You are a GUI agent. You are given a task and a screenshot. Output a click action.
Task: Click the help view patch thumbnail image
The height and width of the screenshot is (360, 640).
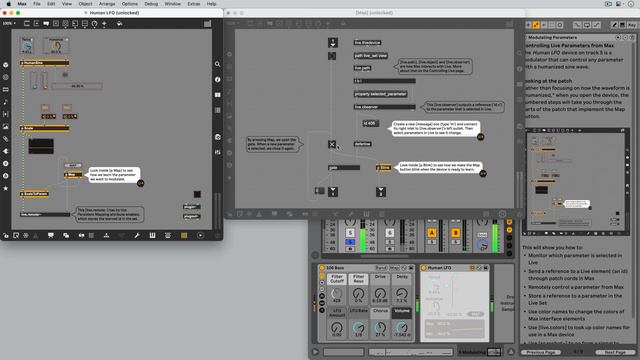(x=578, y=182)
